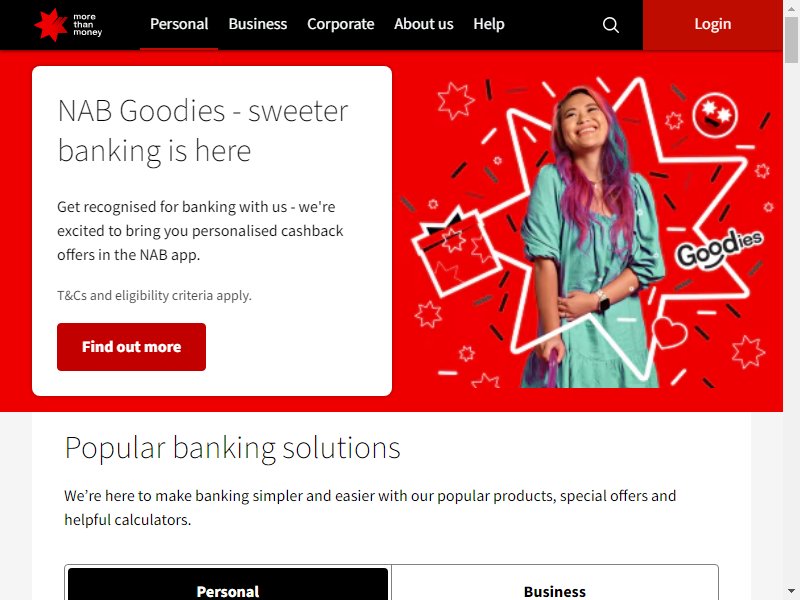This screenshot has width=800, height=600.
Task: Click the vertical scrollbar thumb
Action: pos(791,39)
